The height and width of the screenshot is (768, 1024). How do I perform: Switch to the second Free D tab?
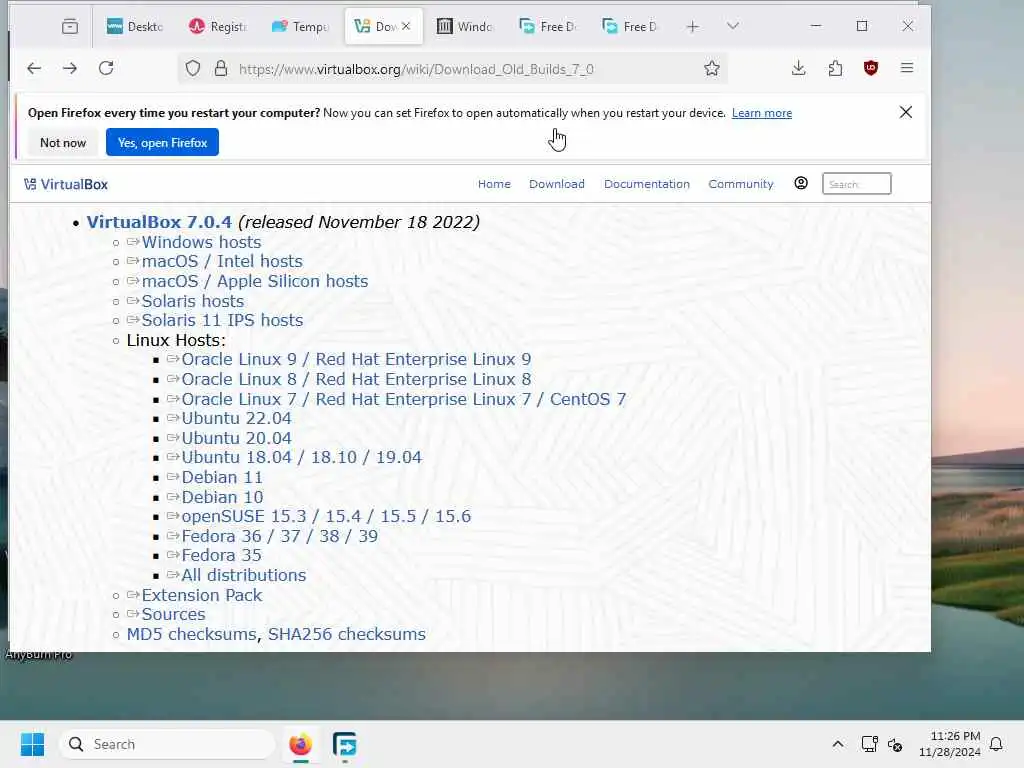[x=631, y=26]
